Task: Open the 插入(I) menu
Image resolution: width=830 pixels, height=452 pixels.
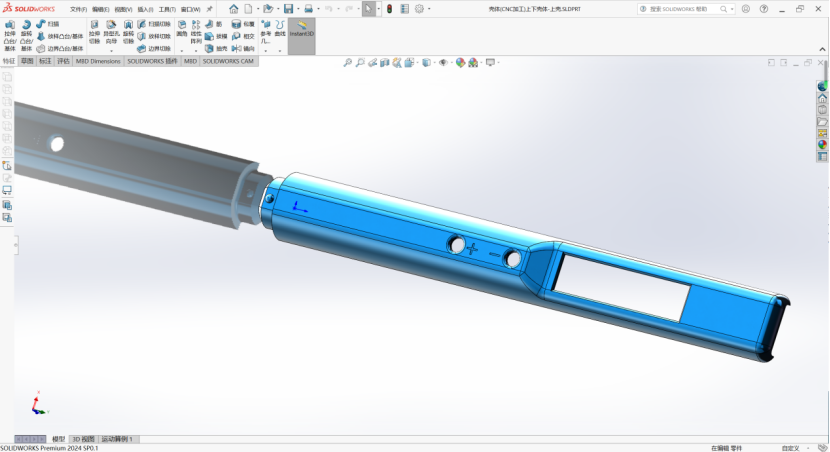Action: [145, 10]
